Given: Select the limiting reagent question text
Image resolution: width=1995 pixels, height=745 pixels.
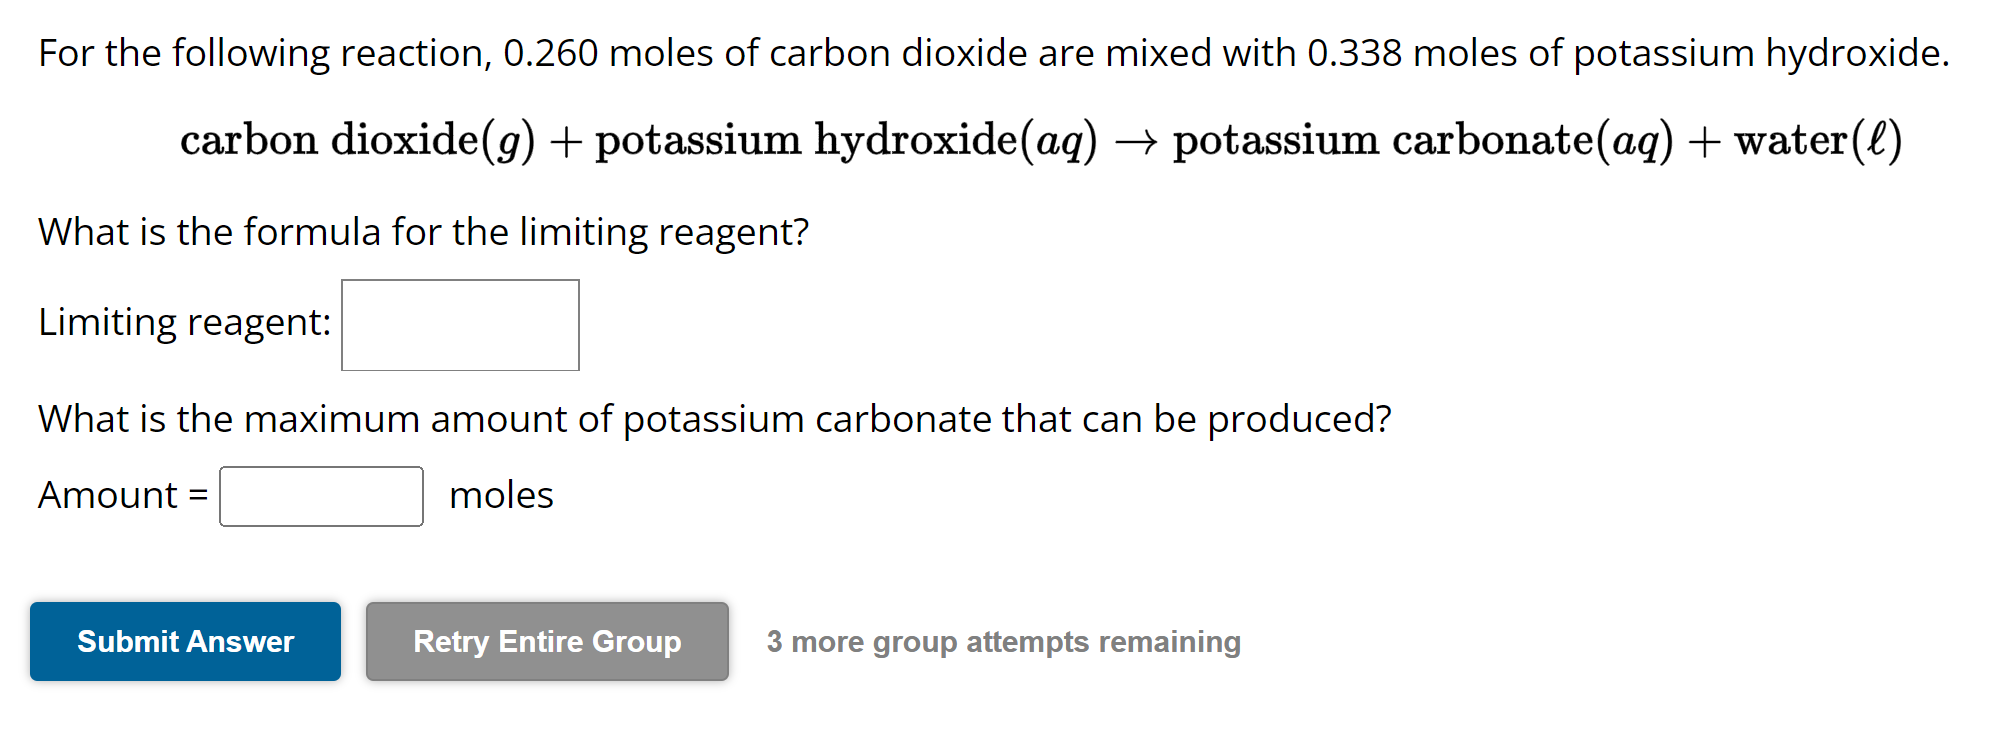Looking at the screenshot, I should (x=422, y=231).
